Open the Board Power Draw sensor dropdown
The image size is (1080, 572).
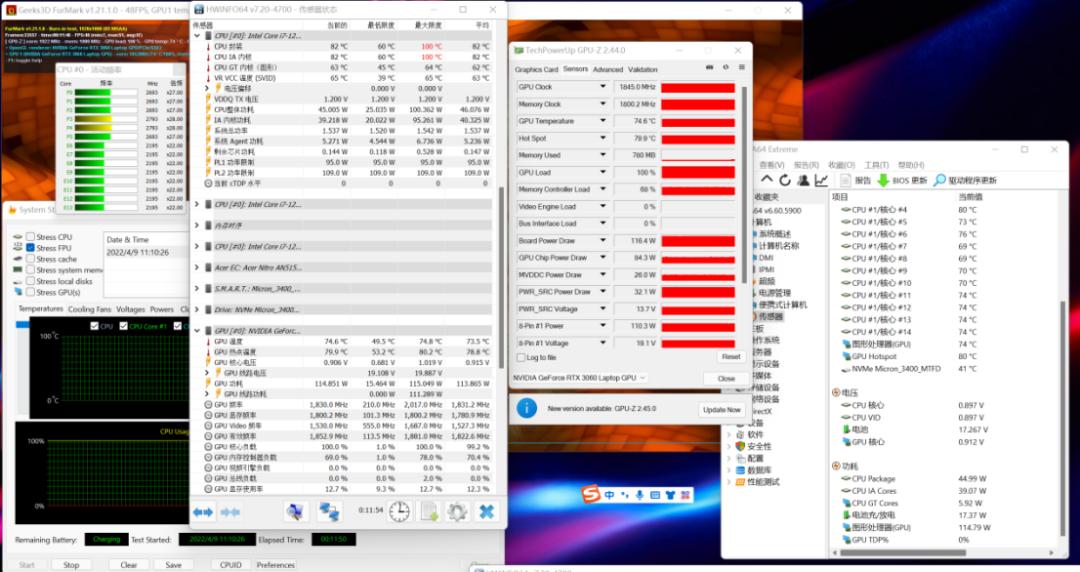(603, 240)
